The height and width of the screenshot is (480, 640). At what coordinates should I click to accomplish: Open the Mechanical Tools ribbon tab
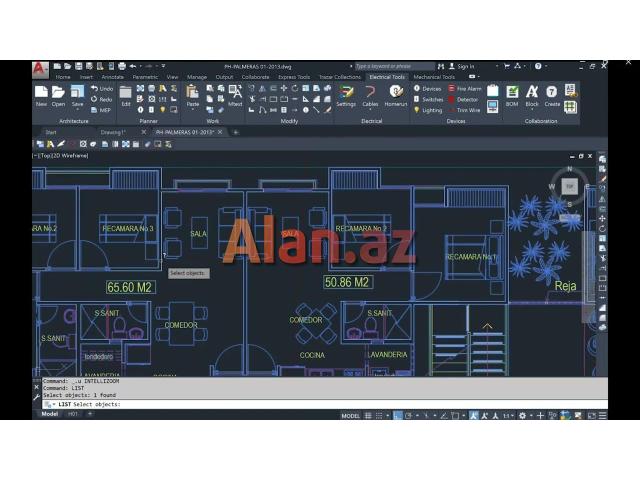point(434,77)
